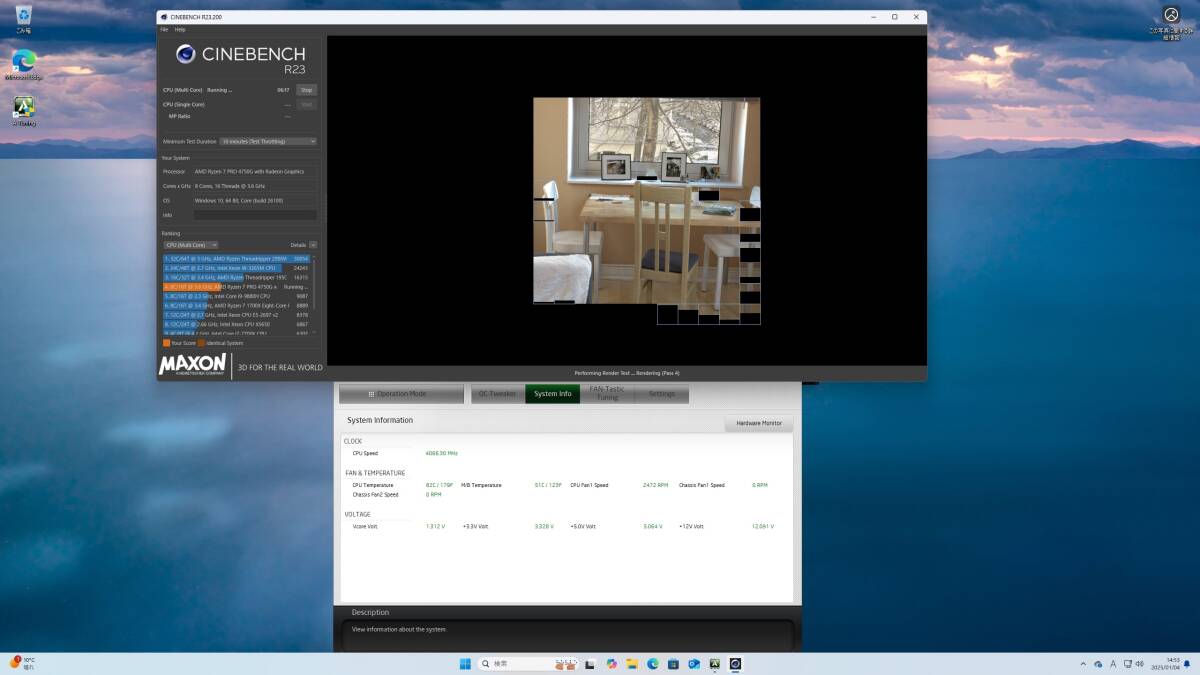Click the Identical System legend swatch
Image resolution: width=1200 pixels, height=675 pixels.
201,343
